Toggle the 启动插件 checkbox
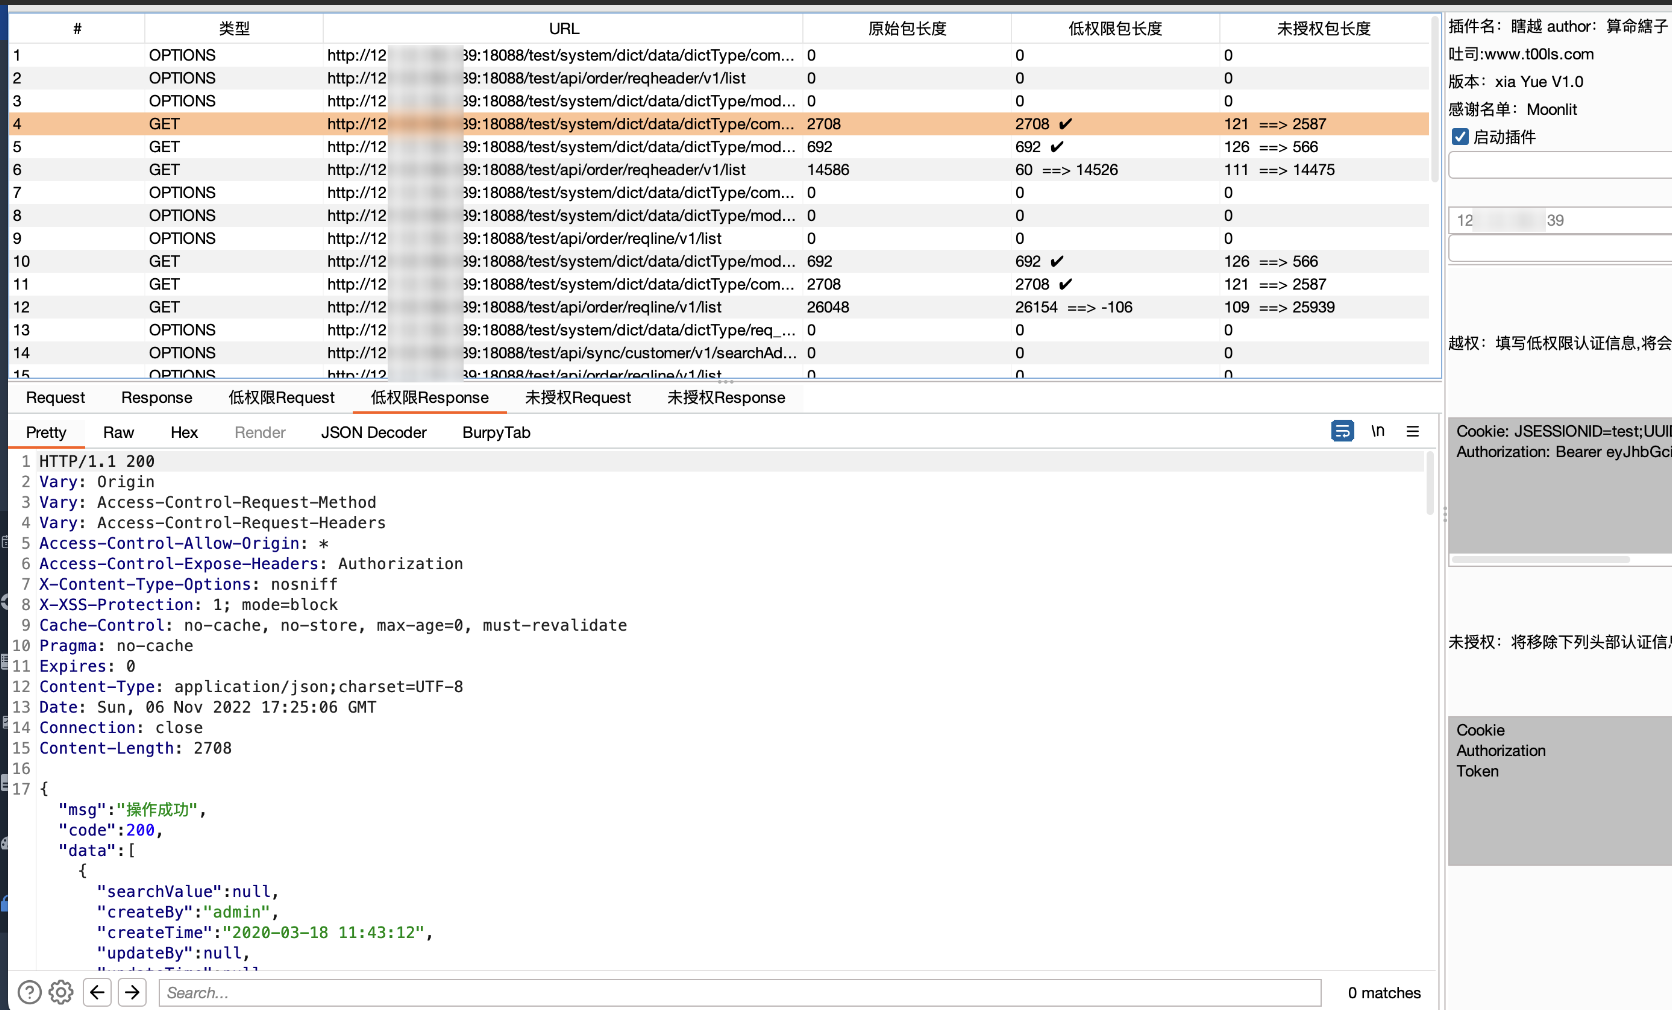The width and height of the screenshot is (1672, 1010). (1460, 137)
